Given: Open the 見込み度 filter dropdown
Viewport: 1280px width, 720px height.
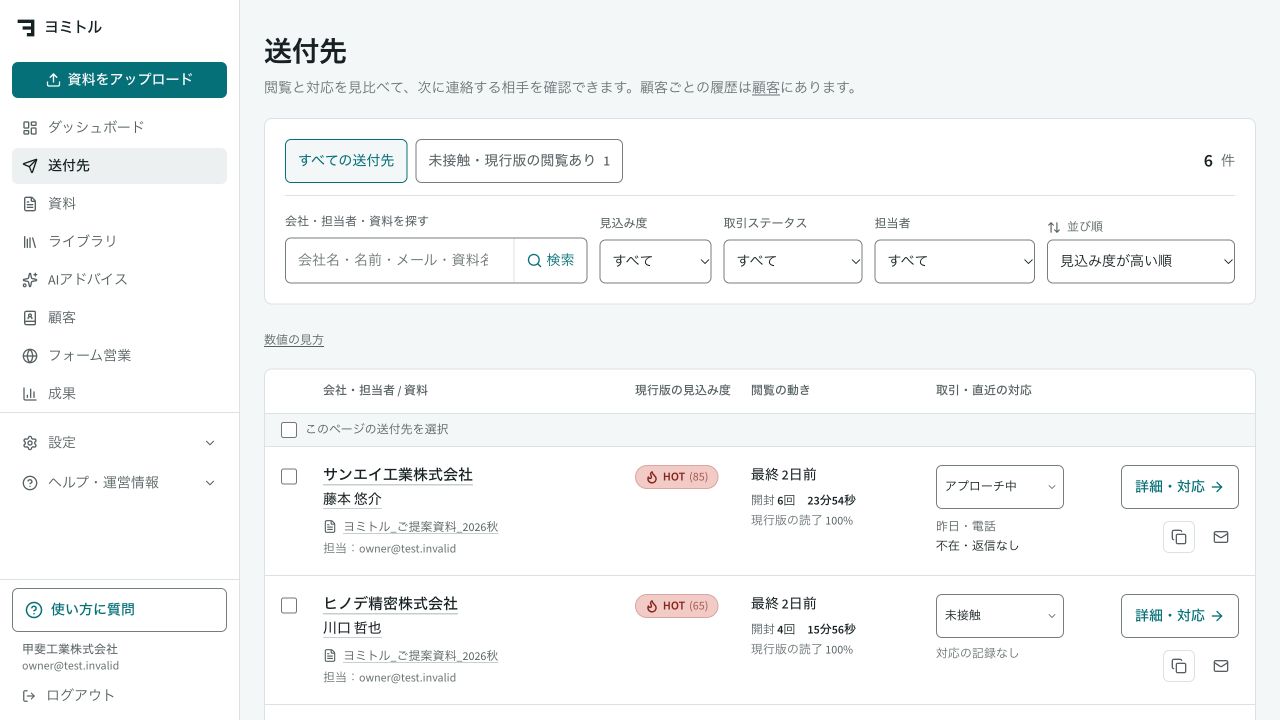Looking at the screenshot, I should [655, 261].
